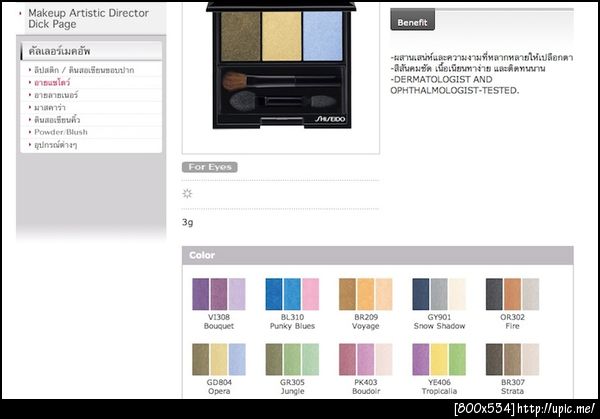Click the eyeshadow palette product image
The image size is (600, 419).
[281, 65]
